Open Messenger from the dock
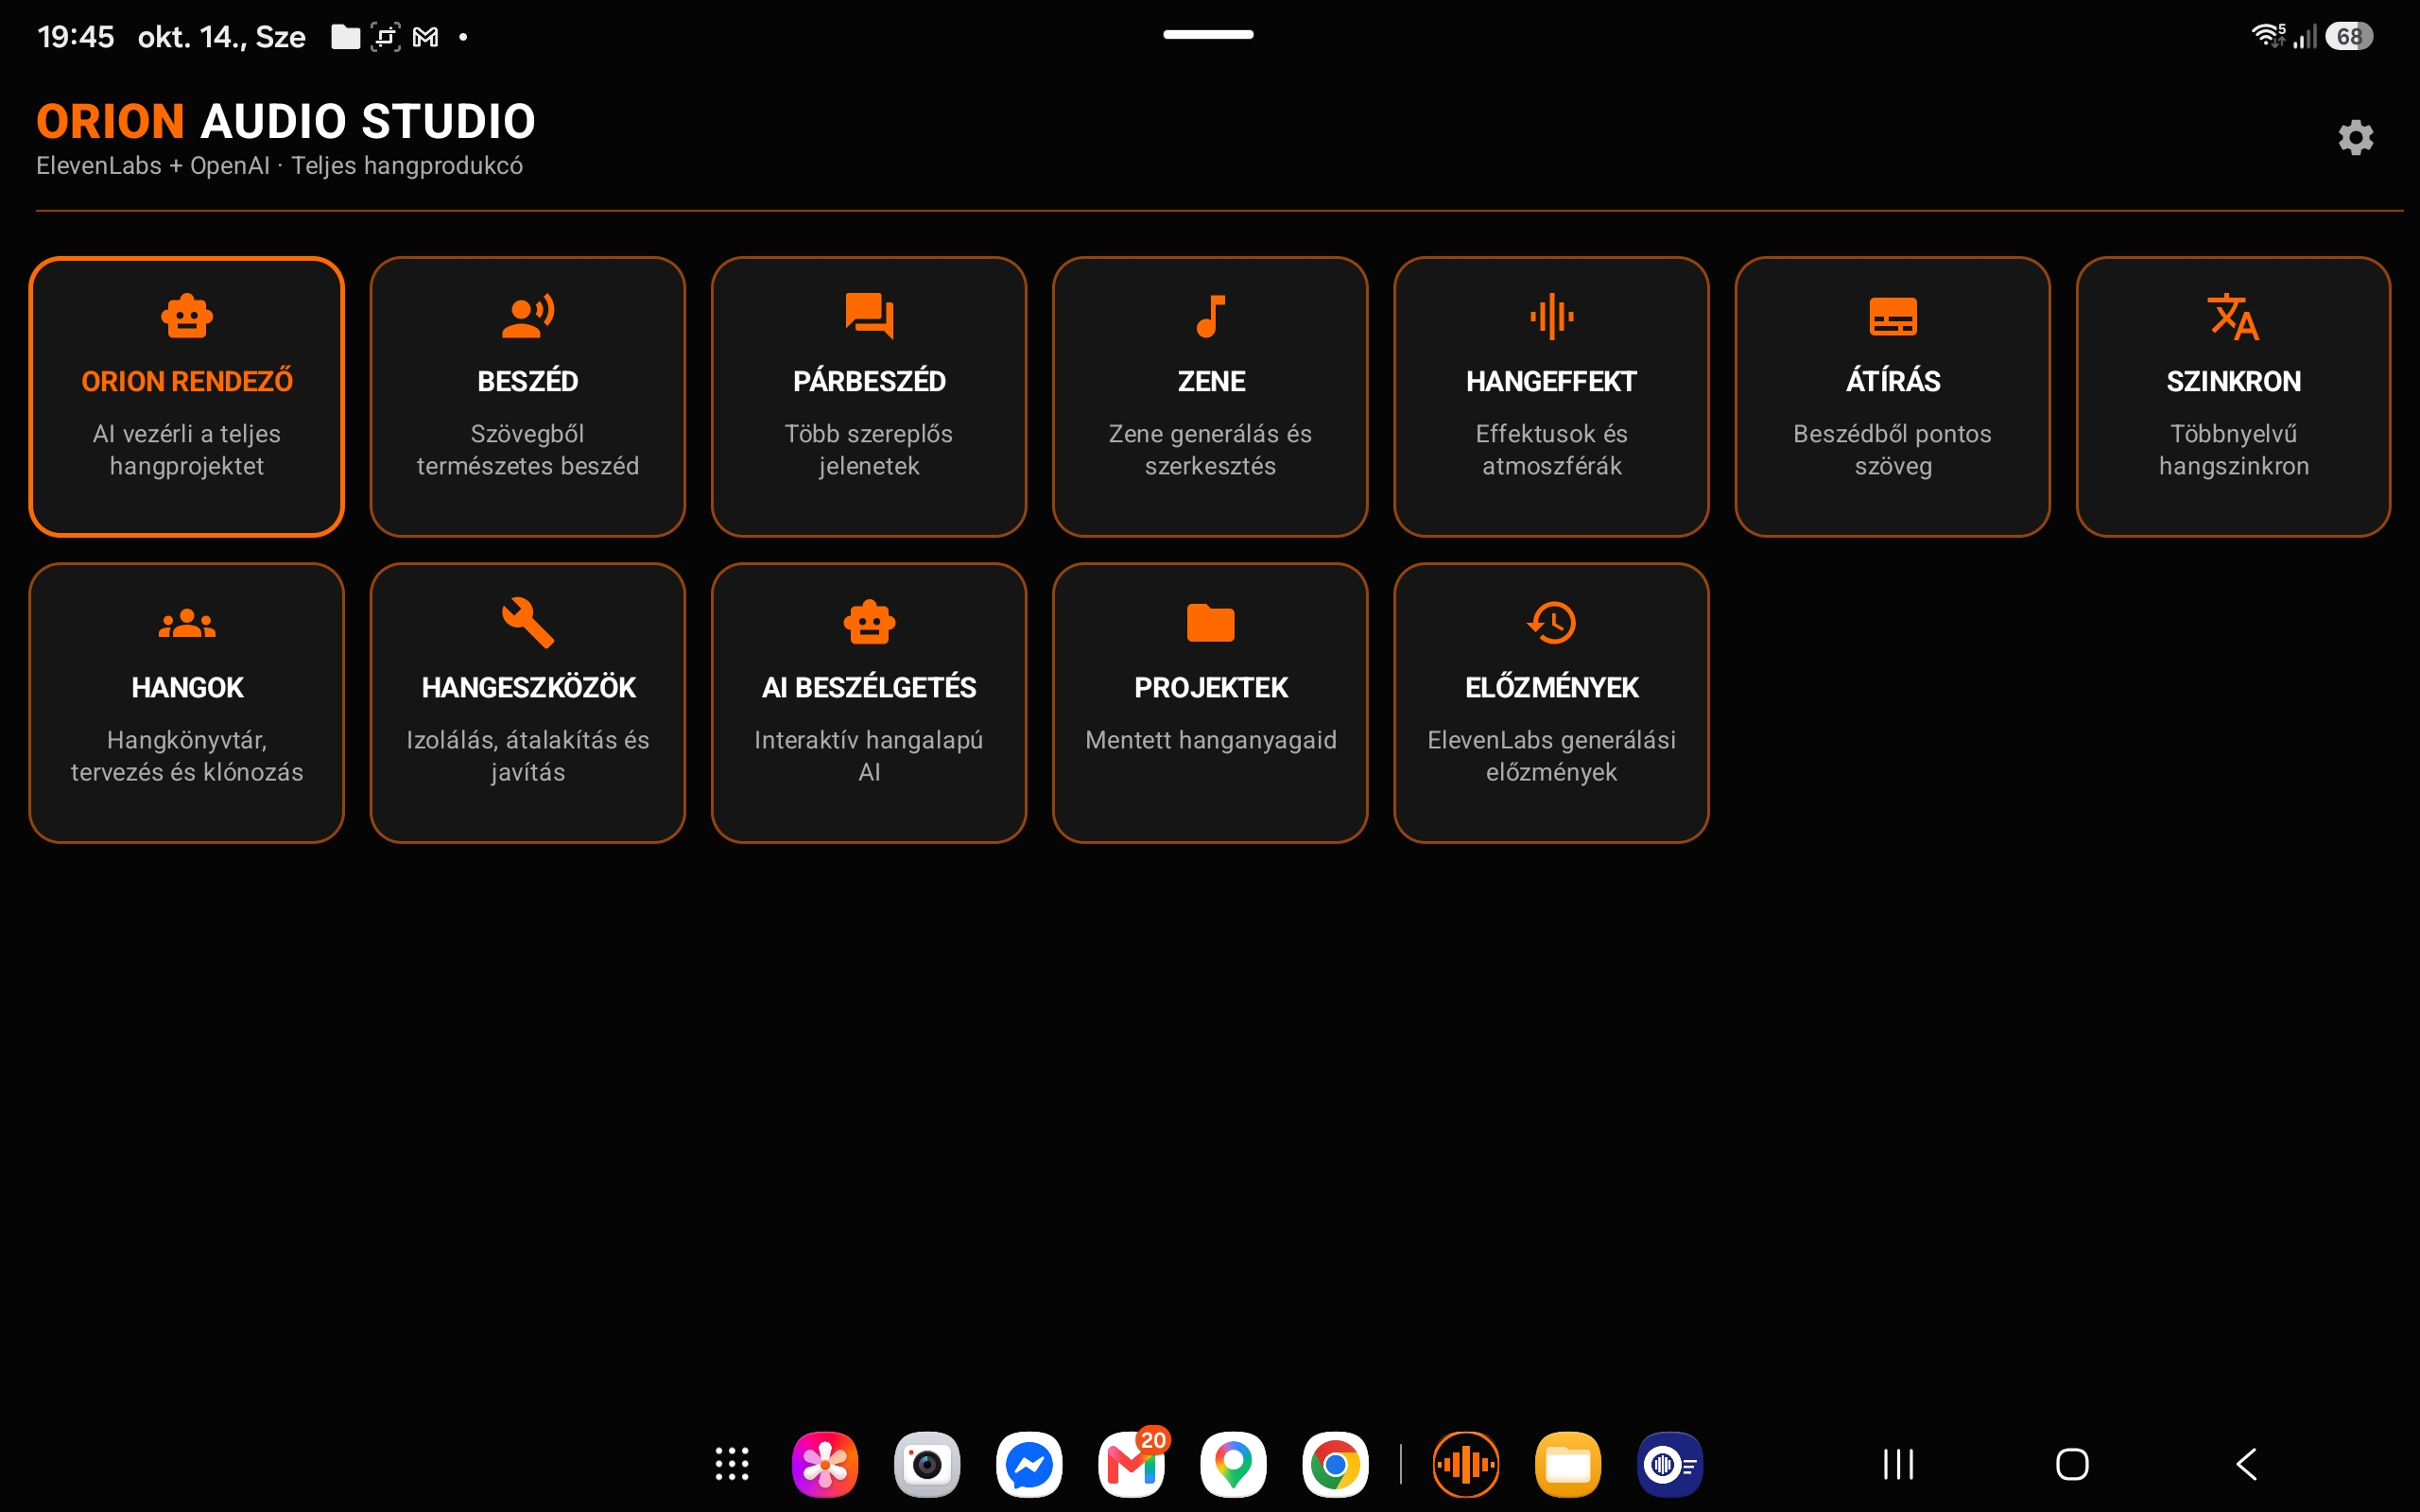 pos(1029,1464)
